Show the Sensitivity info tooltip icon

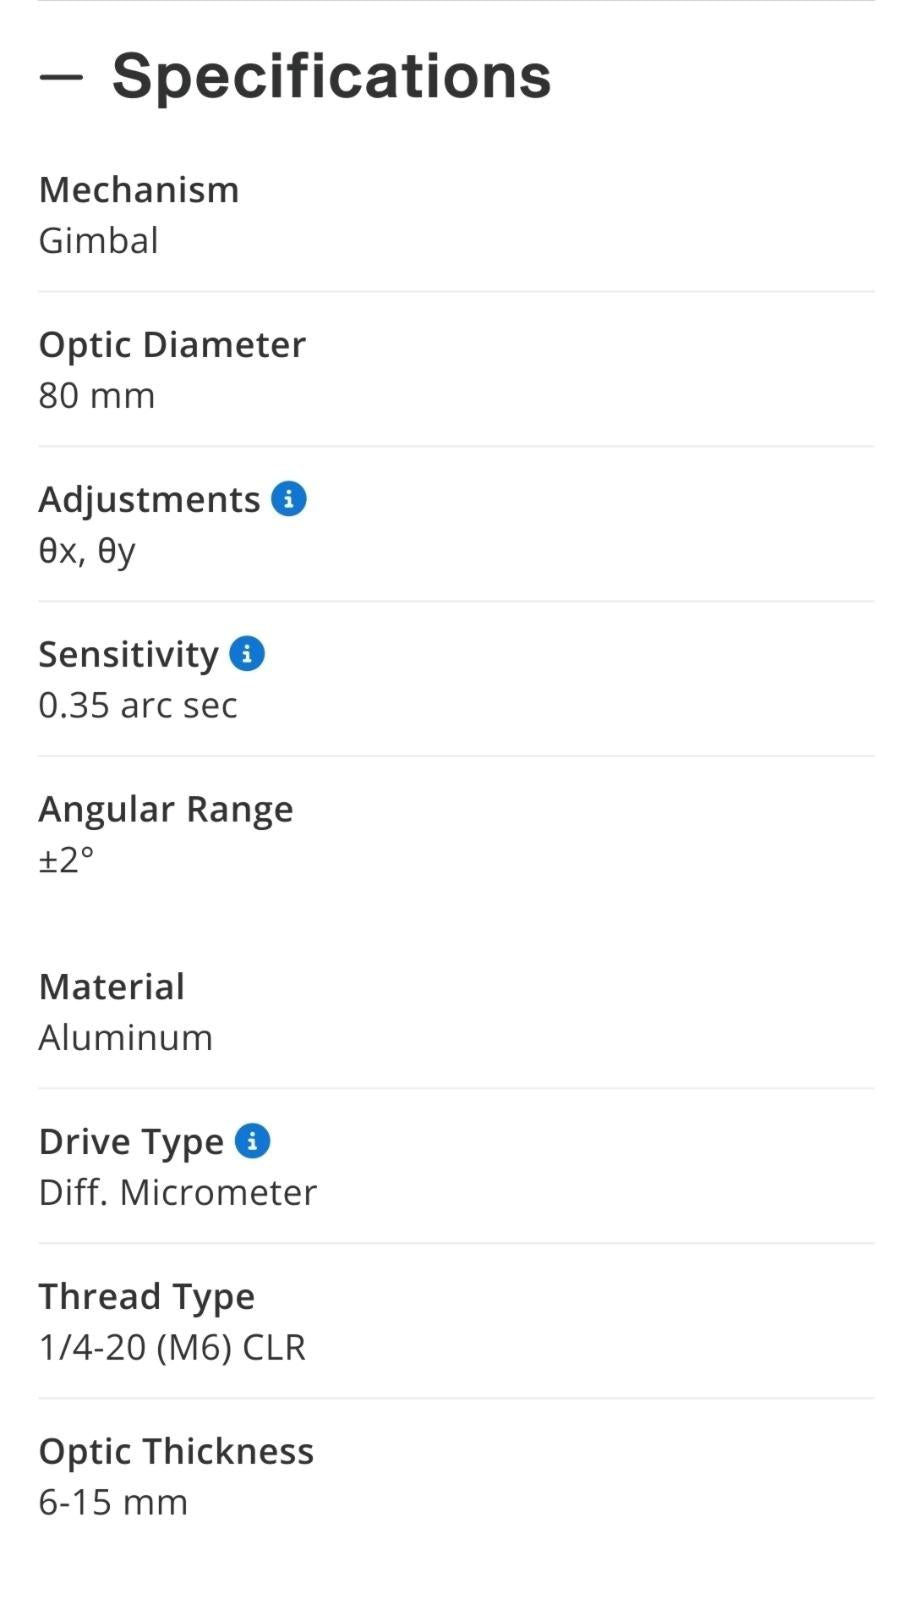(247, 653)
